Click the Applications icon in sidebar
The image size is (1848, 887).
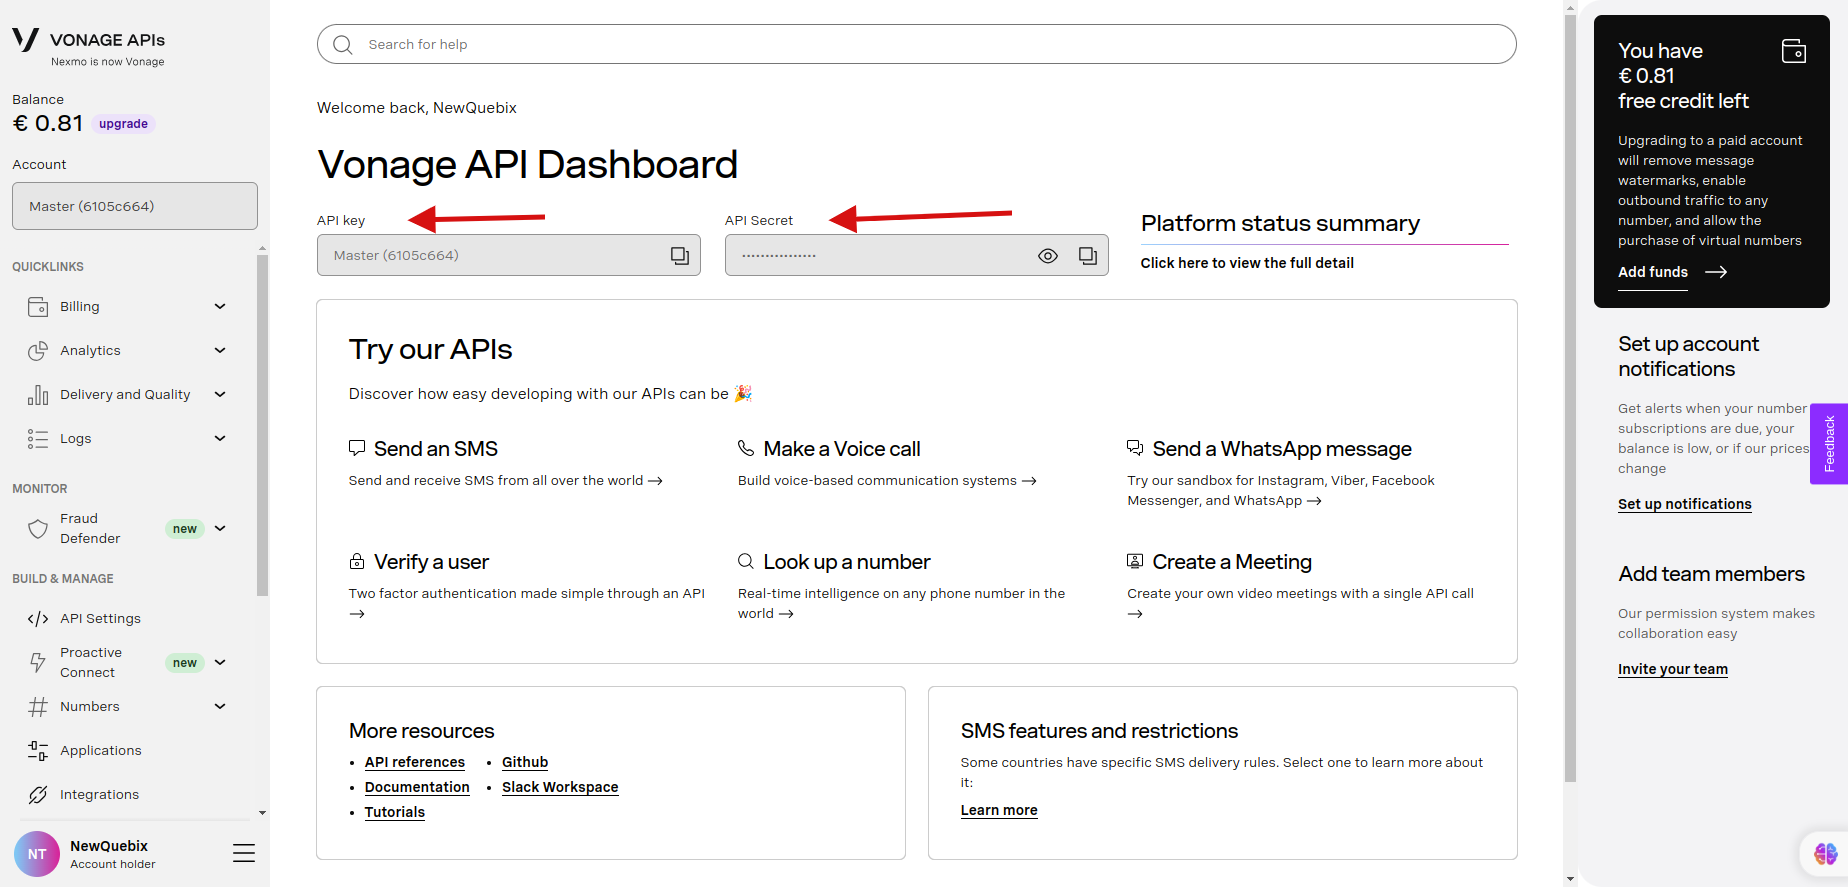click(38, 751)
